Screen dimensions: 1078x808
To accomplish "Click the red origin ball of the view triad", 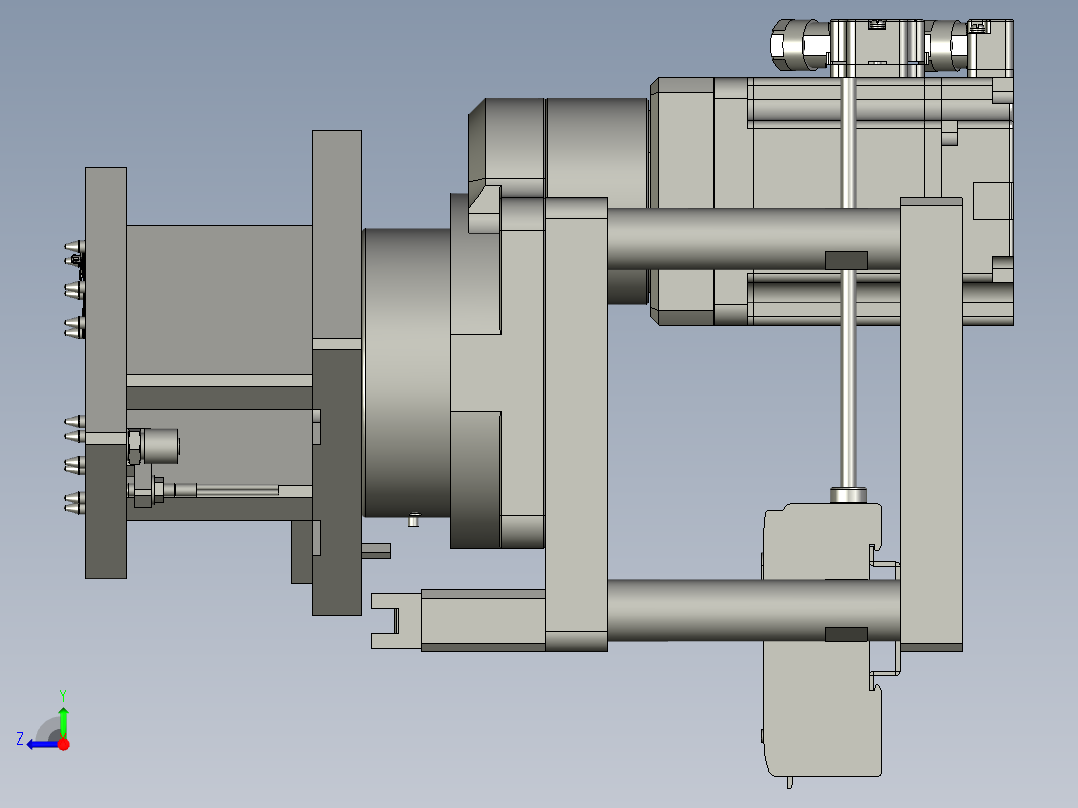I will coord(63,744).
